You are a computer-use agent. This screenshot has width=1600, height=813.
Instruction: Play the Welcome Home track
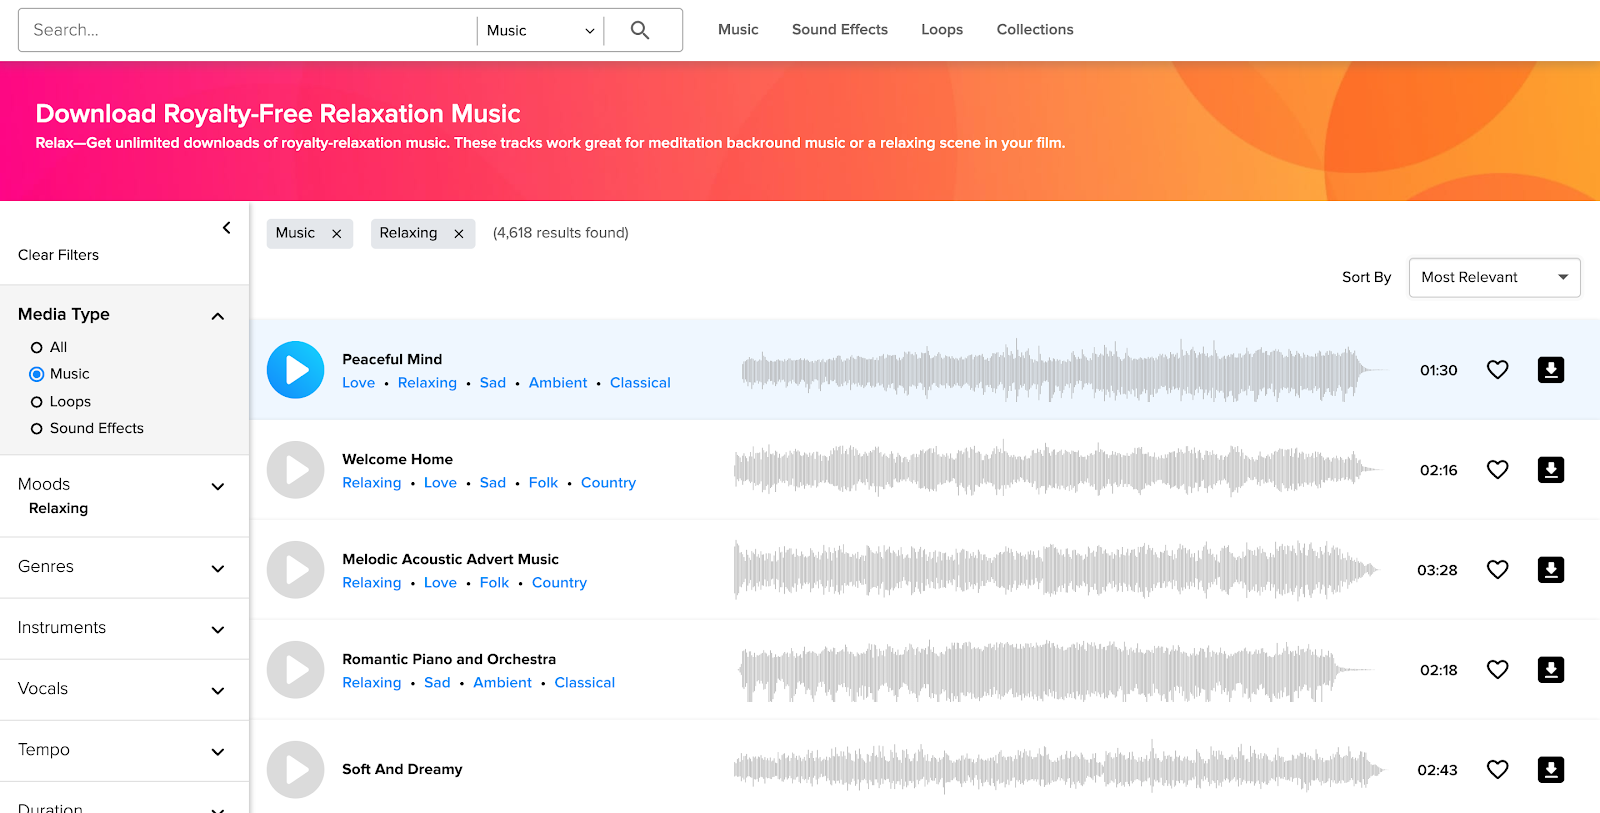[296, 470]
